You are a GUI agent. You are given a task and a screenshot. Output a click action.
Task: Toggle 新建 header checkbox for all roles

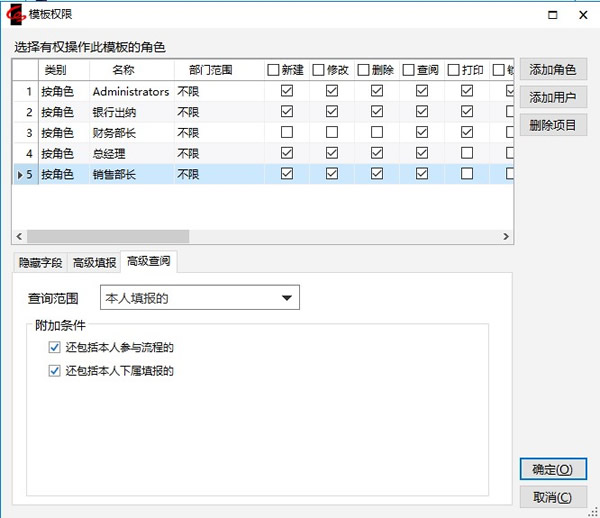pos(273,70)
